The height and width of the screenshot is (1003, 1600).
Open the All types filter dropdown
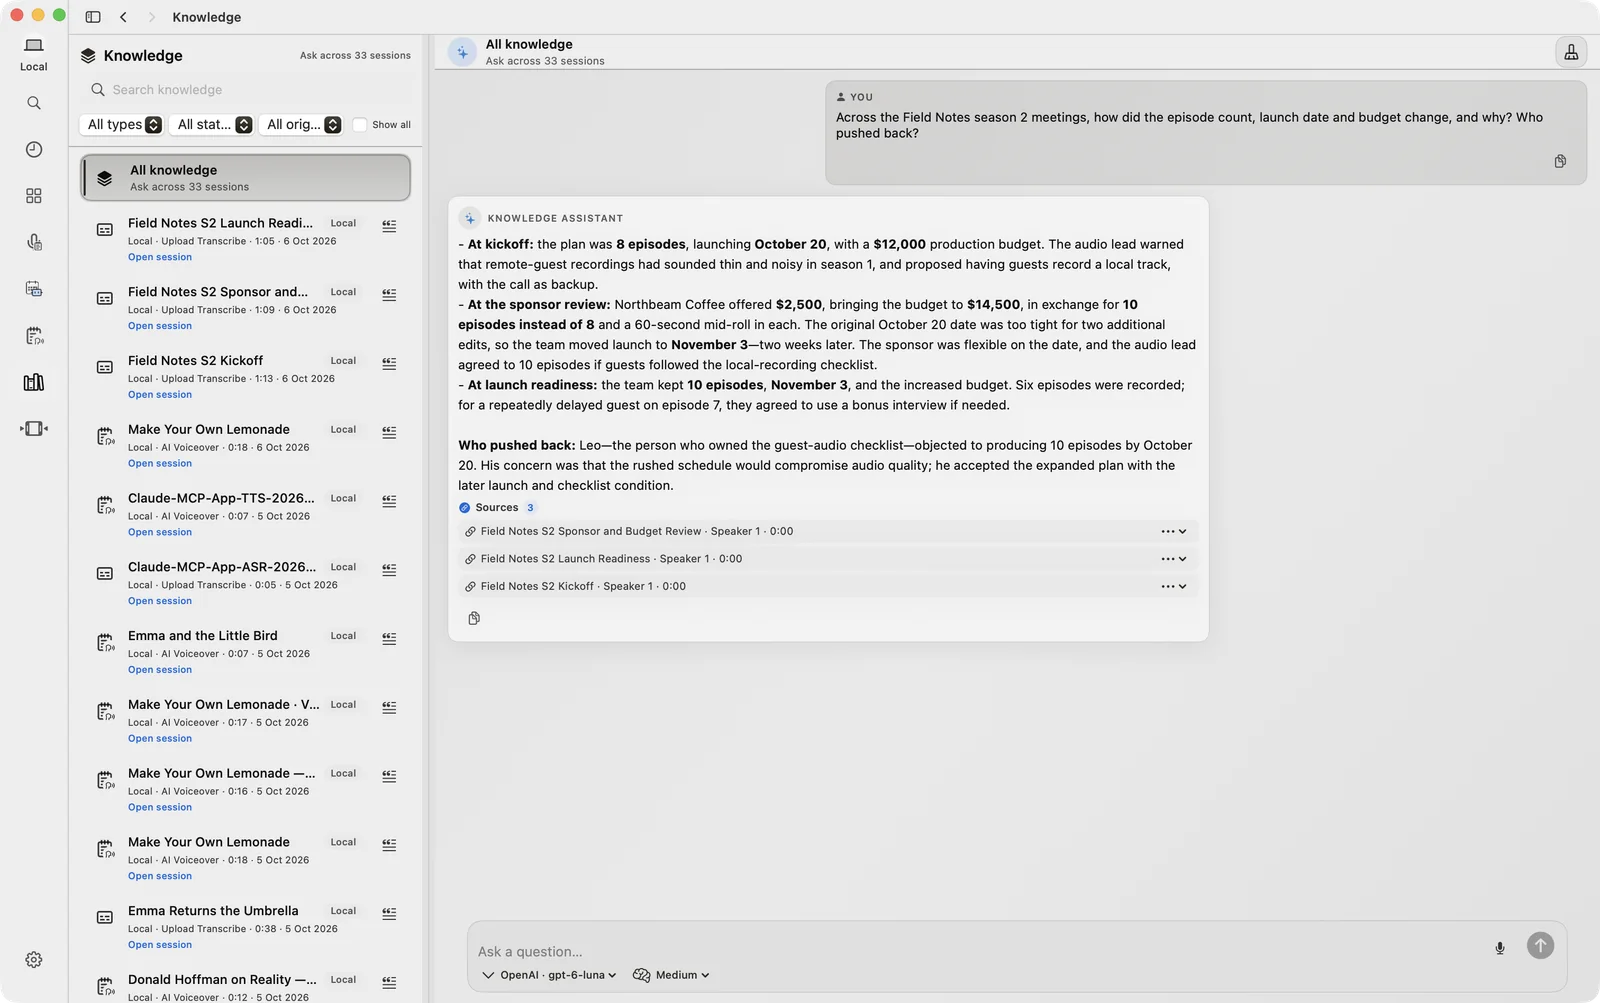pyautogui.click(x=124, y=125)
